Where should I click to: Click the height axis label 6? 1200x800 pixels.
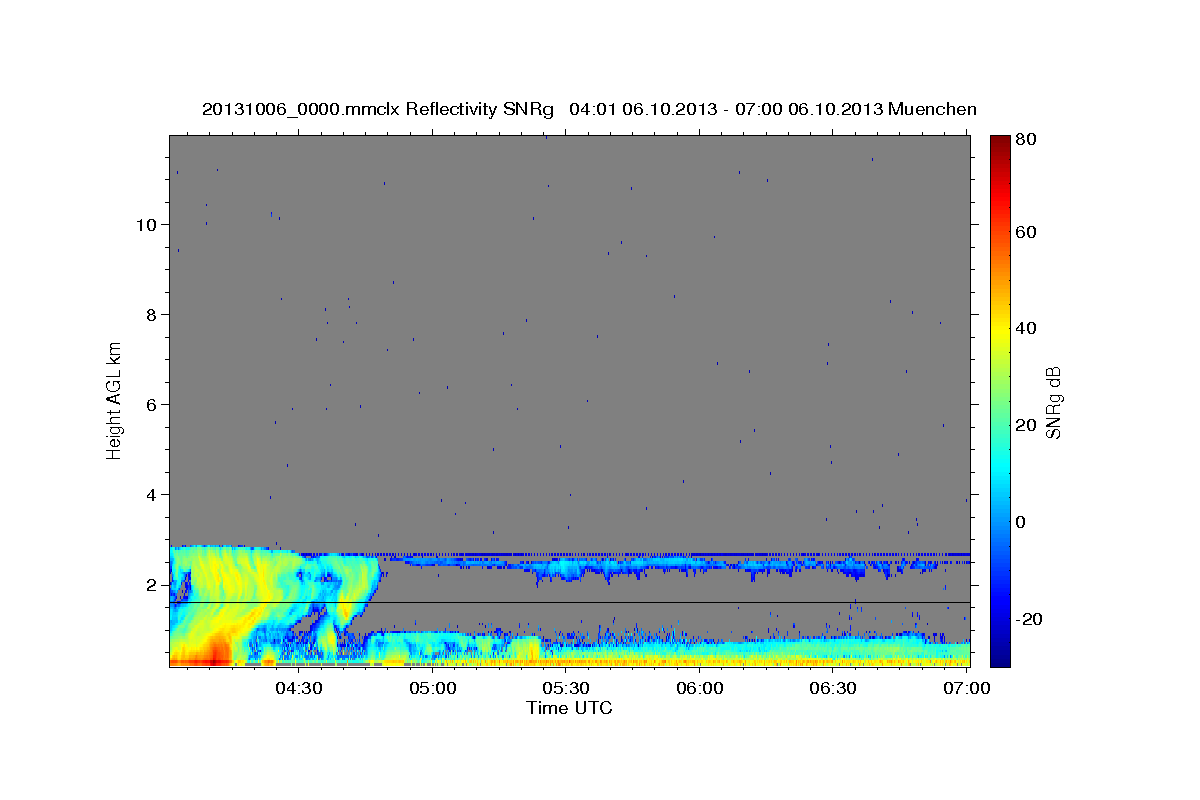pyautogui.click(x=151, y=404)
